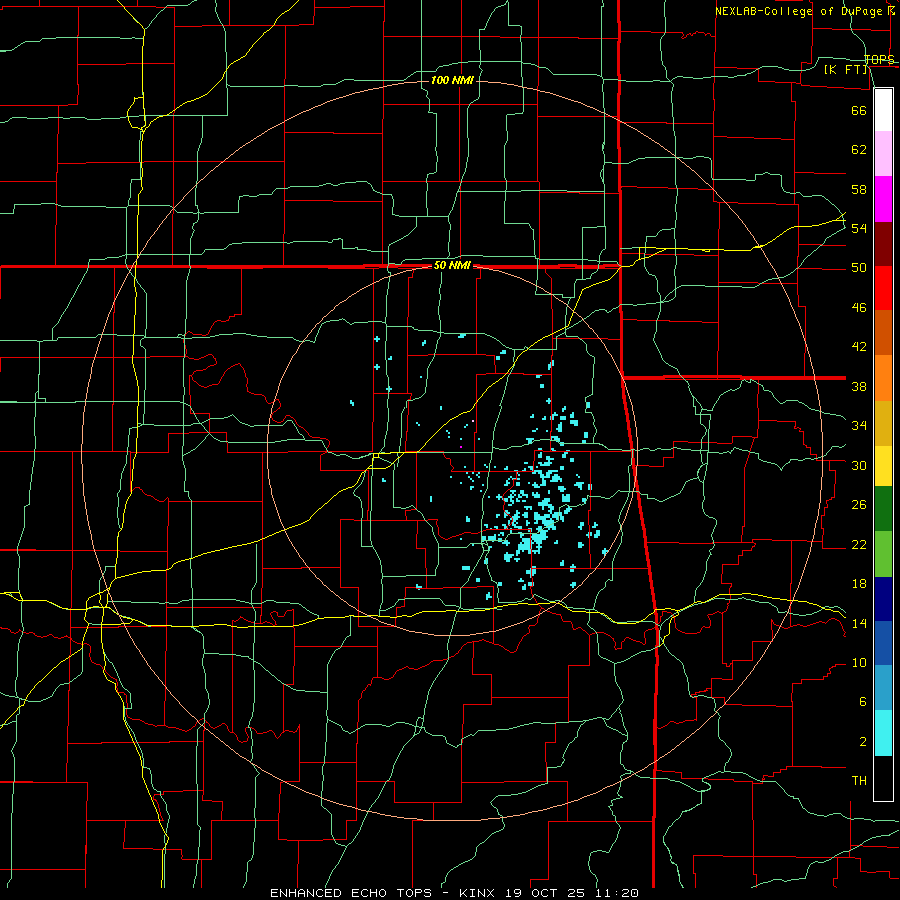The width and height of the screenshot is (900, 900).
Task: Click the white color swatch above 66 in the legend
Action: (x=883, y=110)
